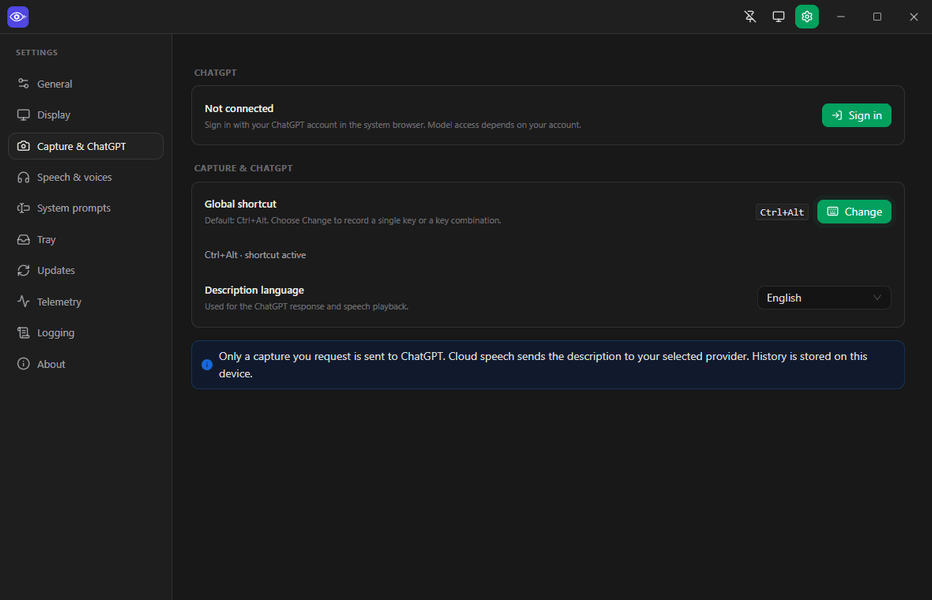The height and width of the screenshot is (600, 932).
Task: Open the General settings page
Action: (x=86, y=84)
